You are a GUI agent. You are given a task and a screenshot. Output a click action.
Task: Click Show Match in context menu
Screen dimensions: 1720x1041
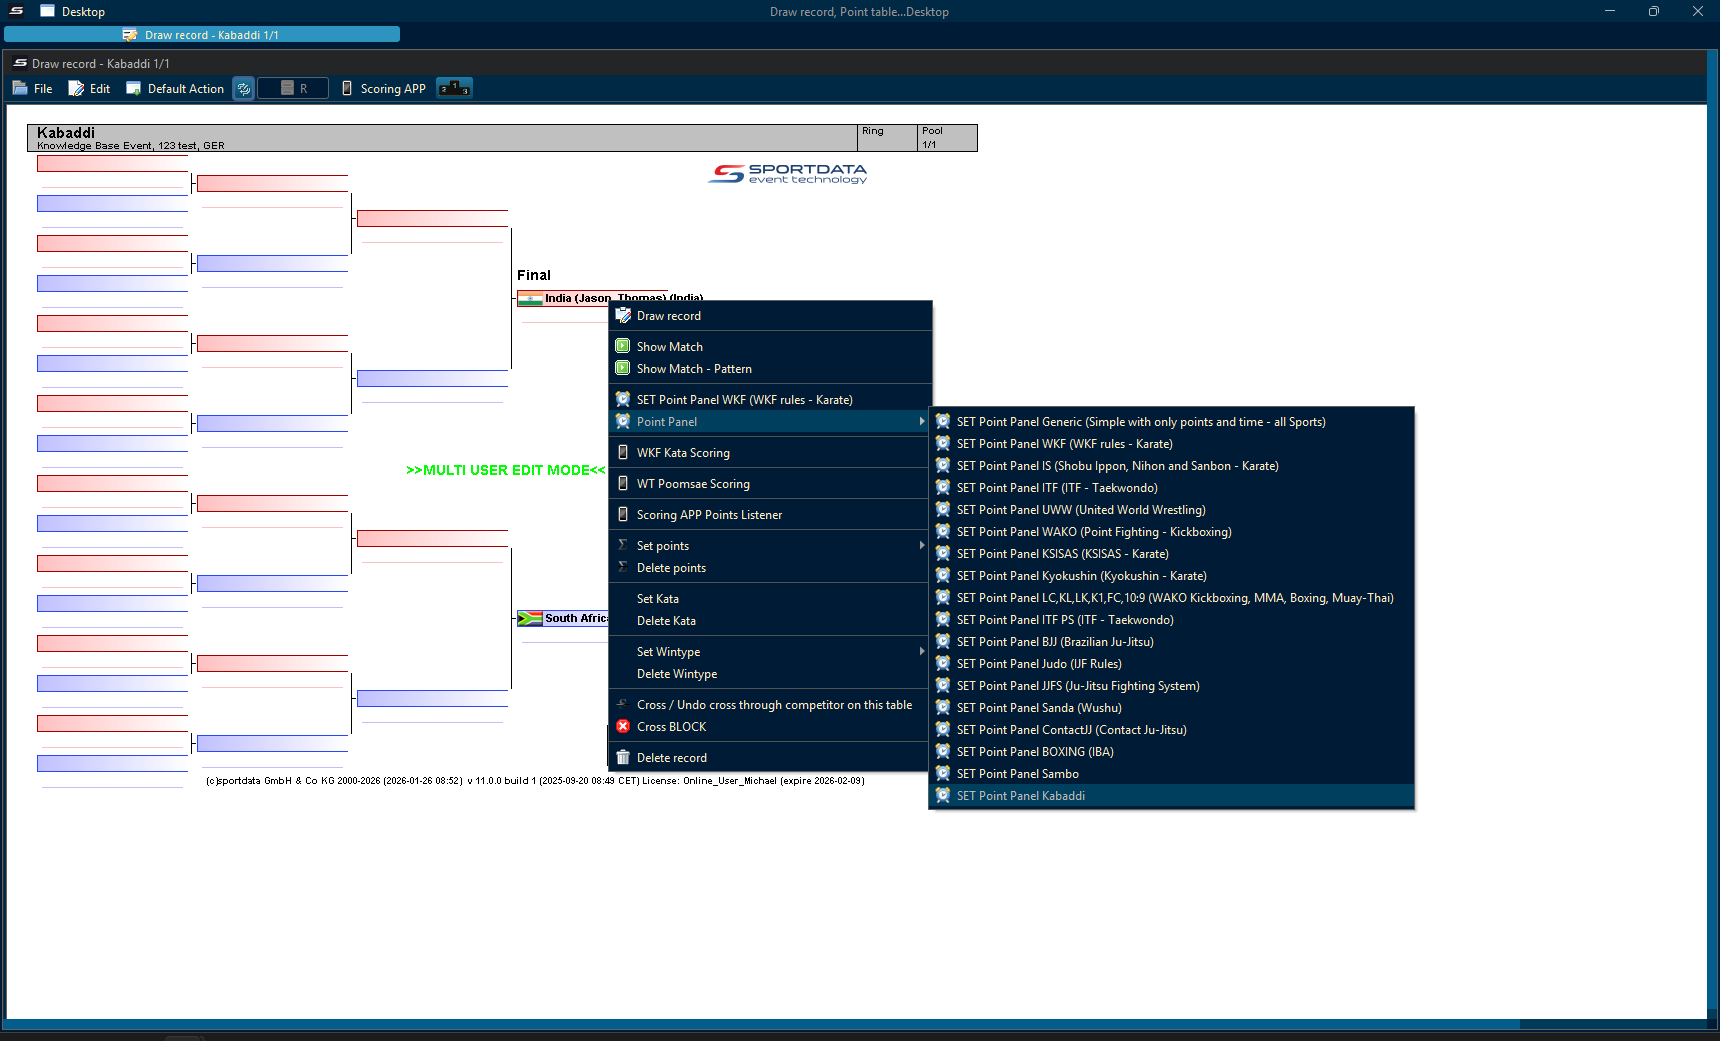point(669,347)
